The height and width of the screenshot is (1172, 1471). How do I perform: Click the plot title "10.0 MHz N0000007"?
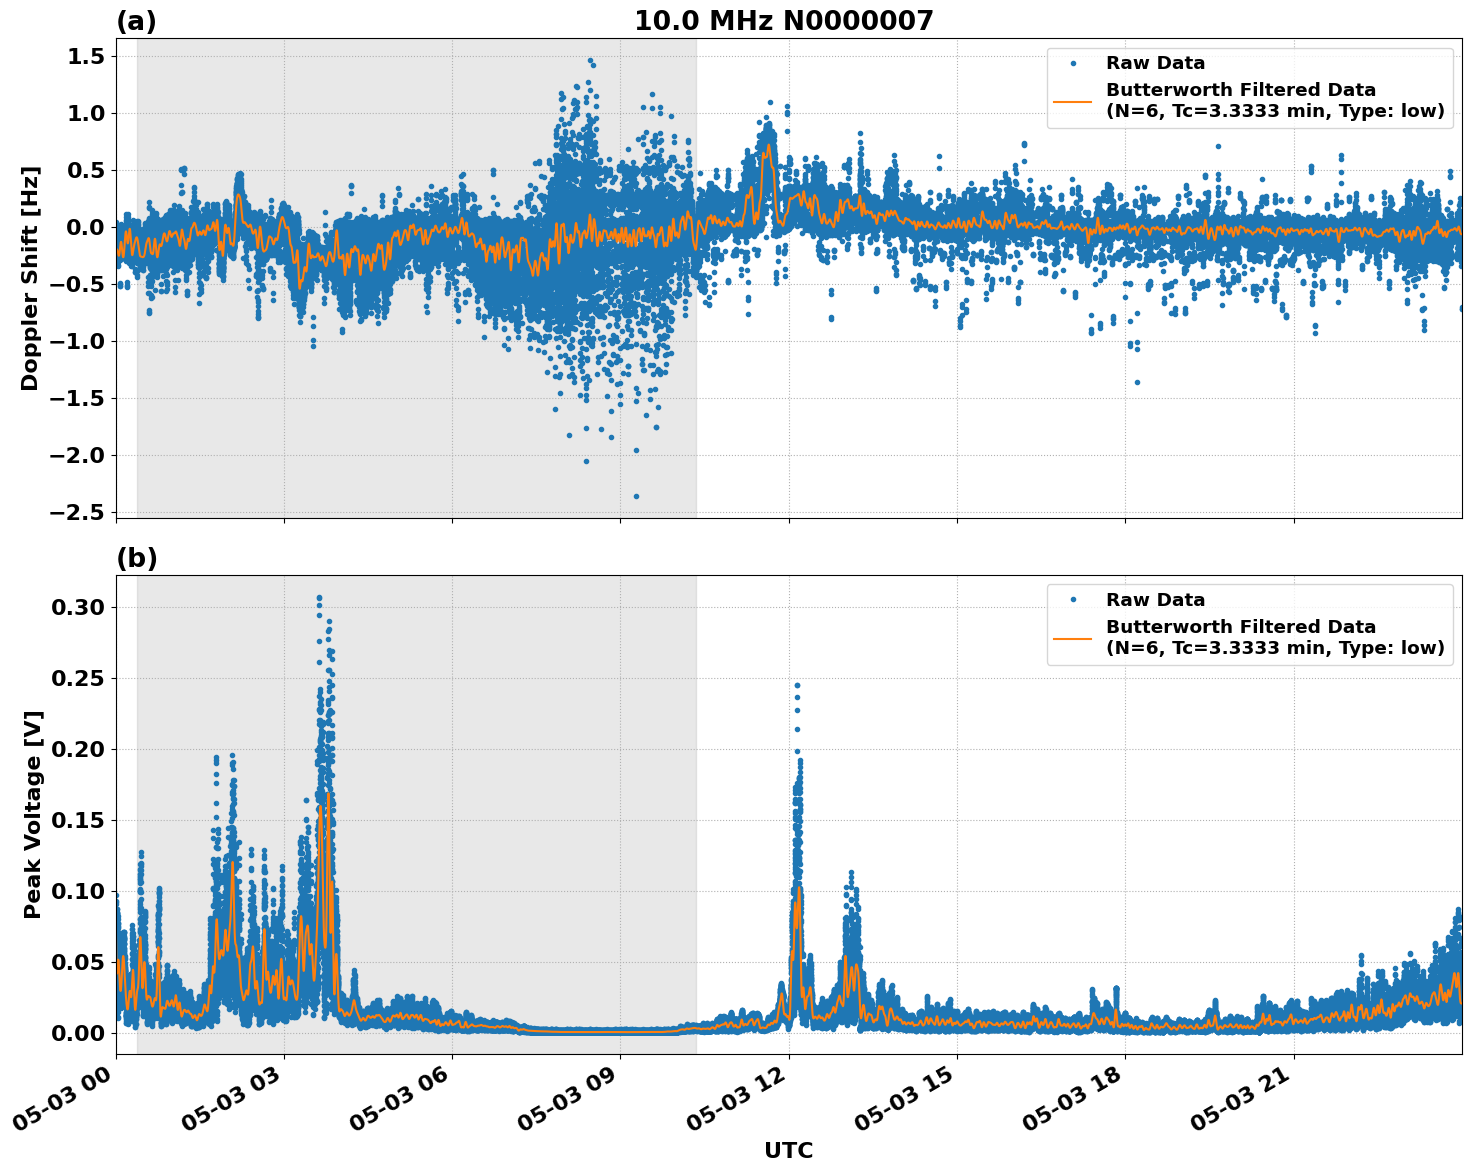[783, 21]
